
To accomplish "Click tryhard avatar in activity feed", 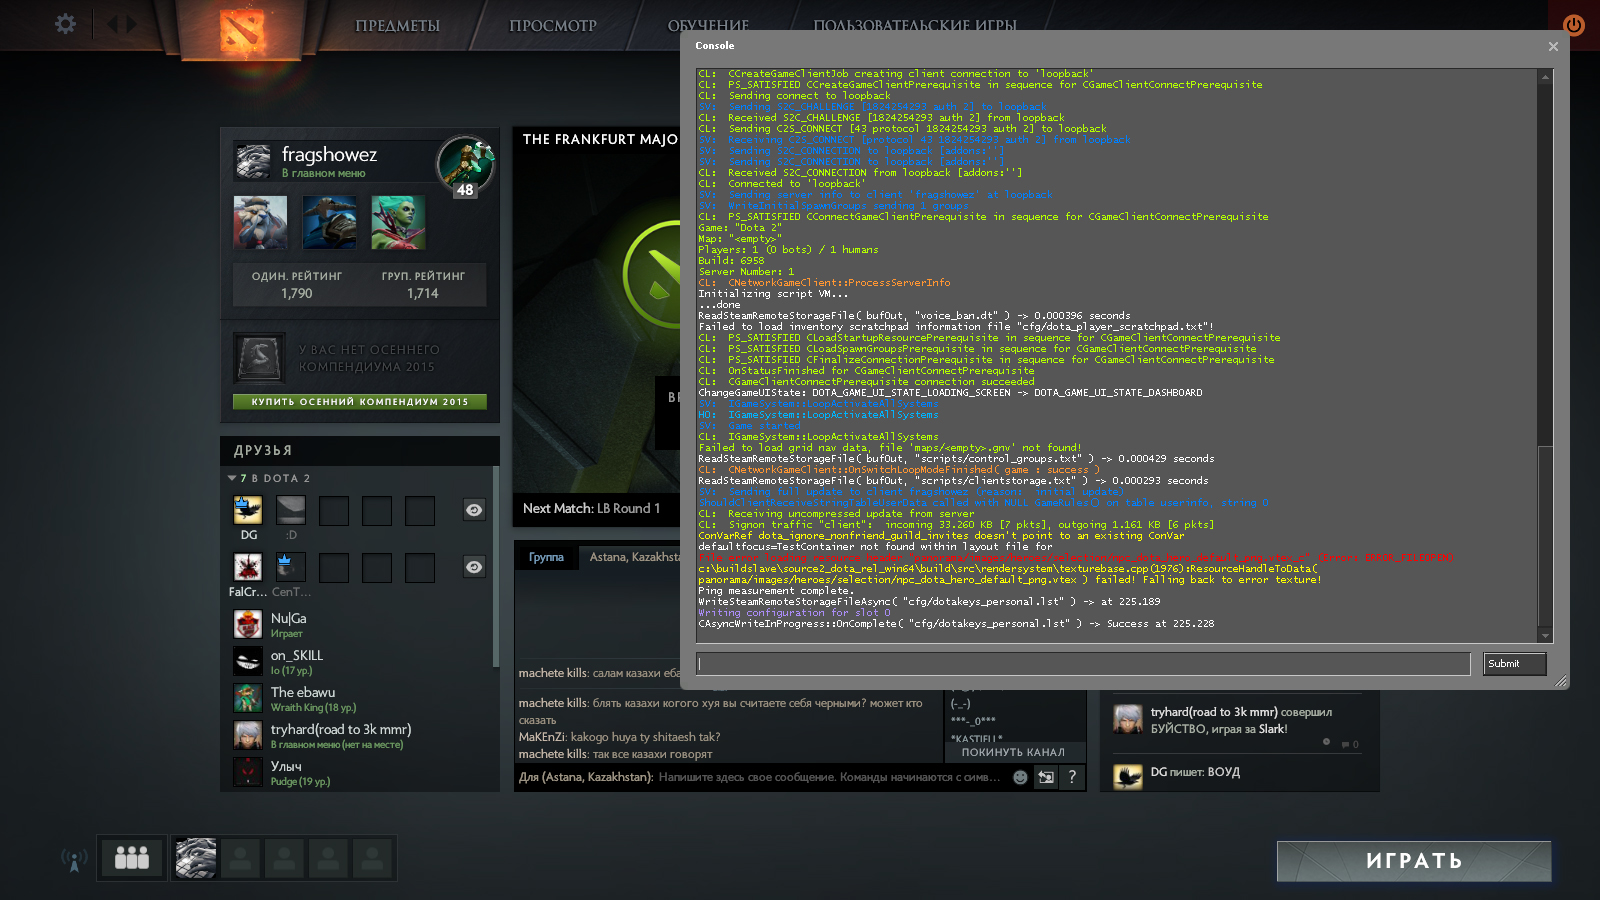I will (x=1128, y=720).
